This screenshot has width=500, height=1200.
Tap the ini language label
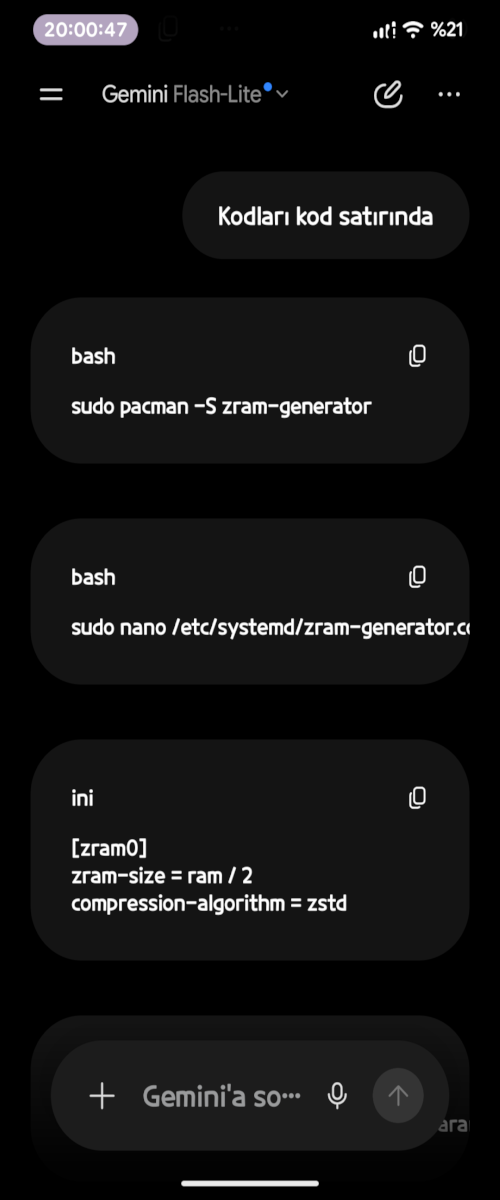coord(82,798)
